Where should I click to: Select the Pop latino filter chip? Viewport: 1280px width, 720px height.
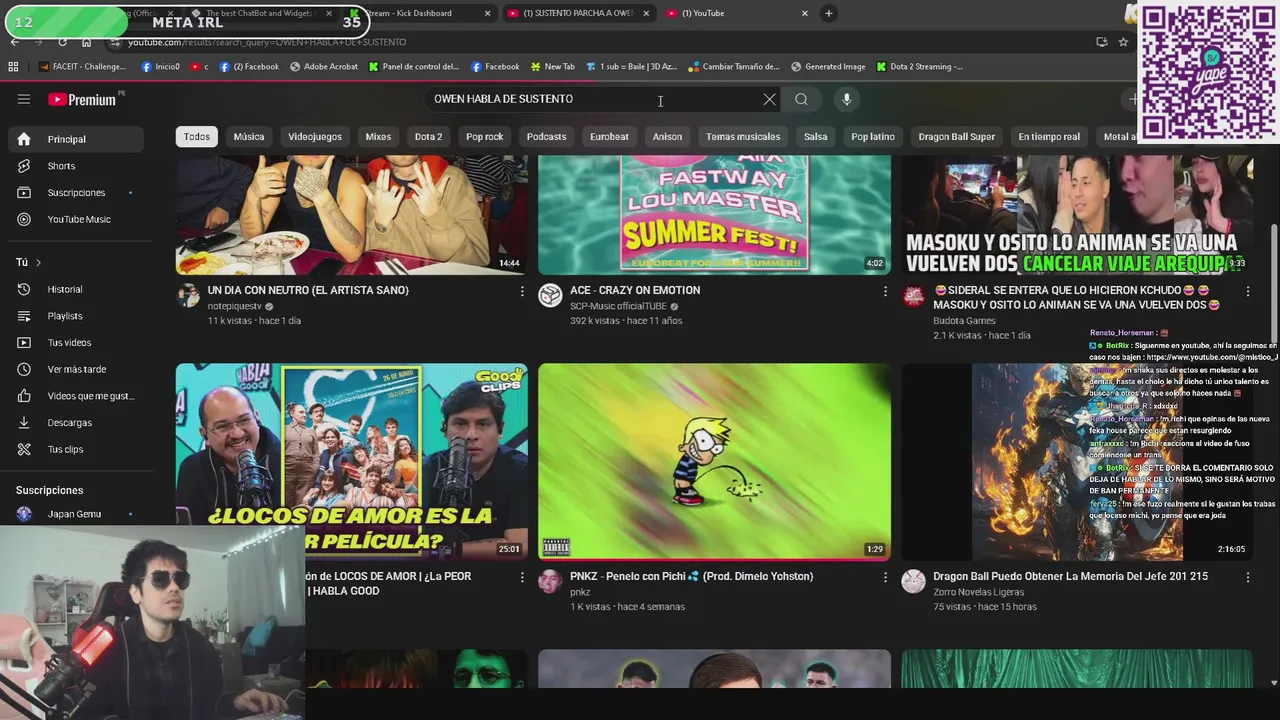coord(873,137)
